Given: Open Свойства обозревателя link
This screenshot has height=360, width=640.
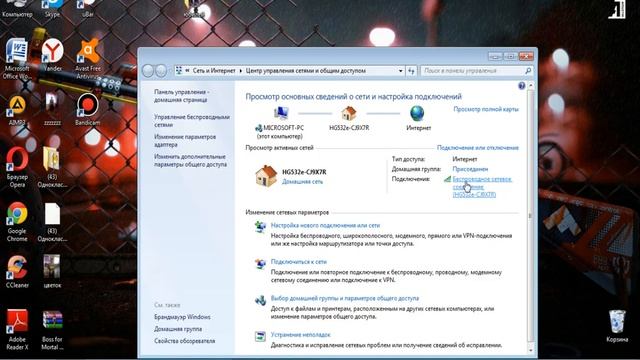Looking at the screenshot, I should coord(184,341).
